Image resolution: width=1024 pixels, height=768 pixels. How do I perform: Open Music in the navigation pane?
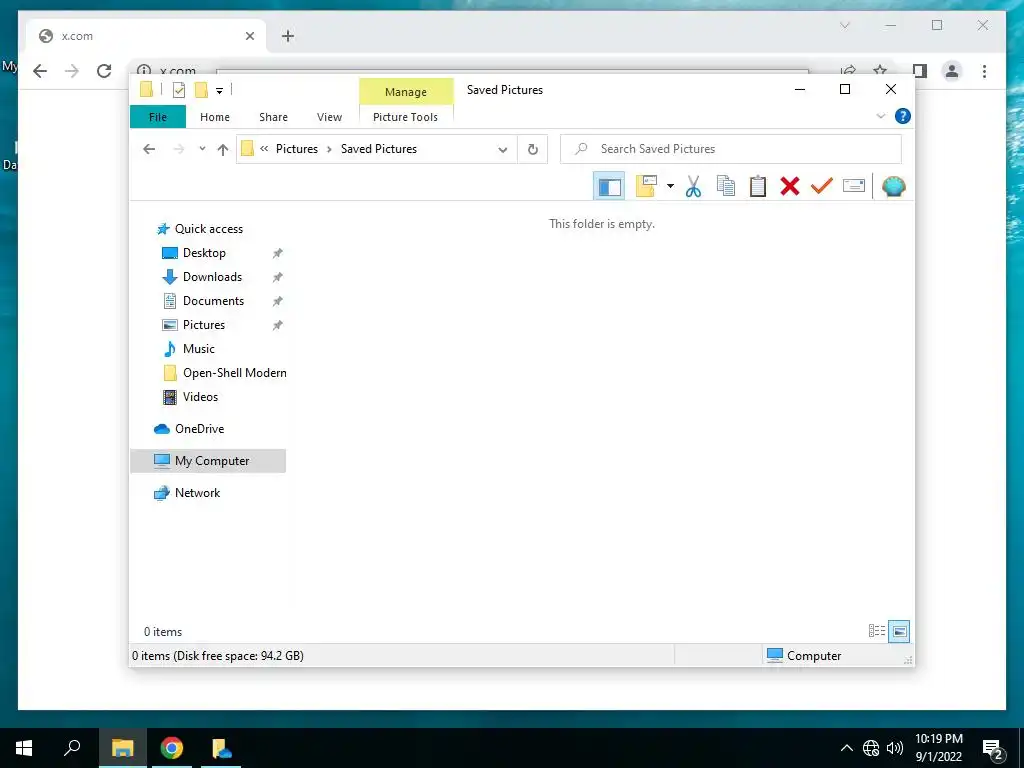coord(199,349)
